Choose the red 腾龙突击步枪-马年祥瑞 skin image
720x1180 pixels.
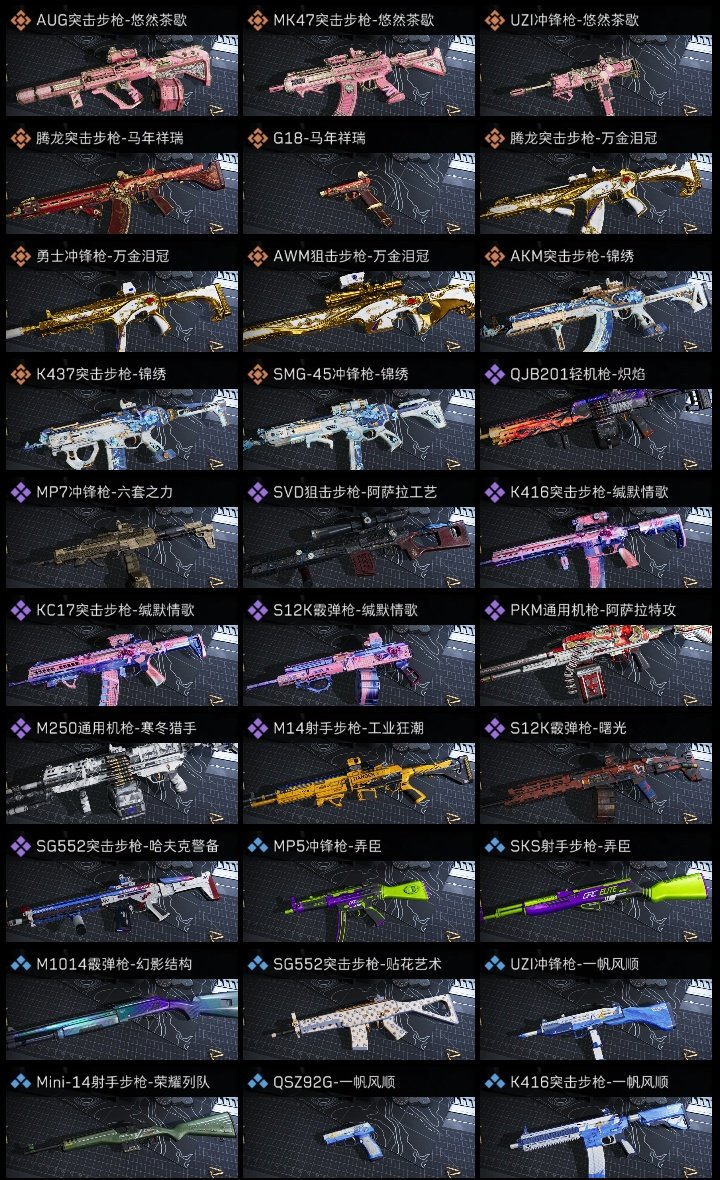(x=122, y=193)
